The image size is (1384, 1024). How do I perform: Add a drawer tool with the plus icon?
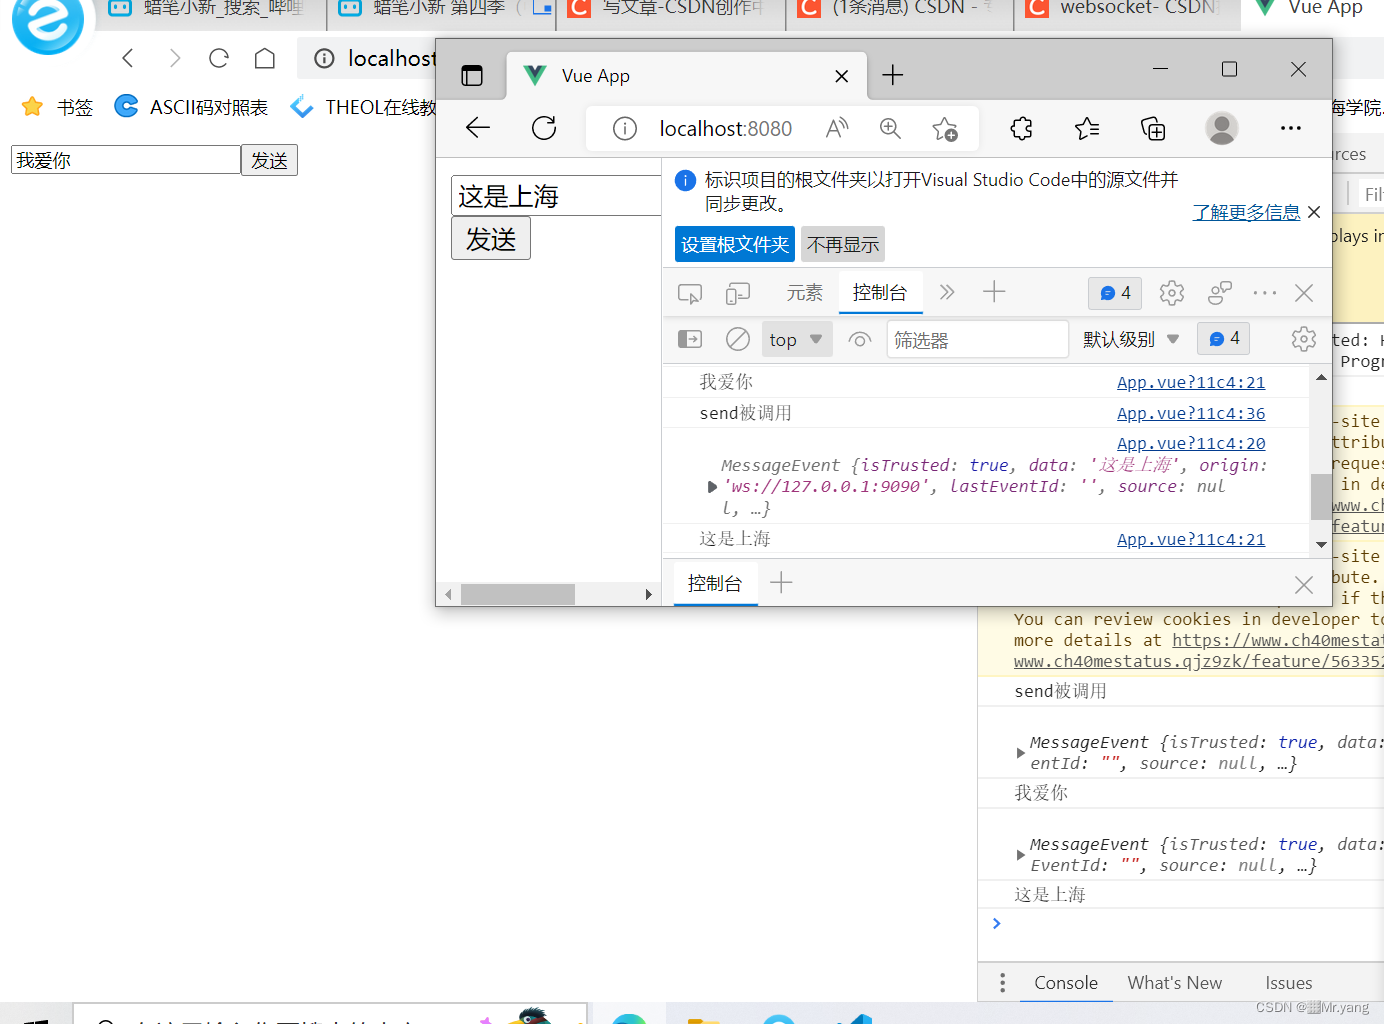781,582
